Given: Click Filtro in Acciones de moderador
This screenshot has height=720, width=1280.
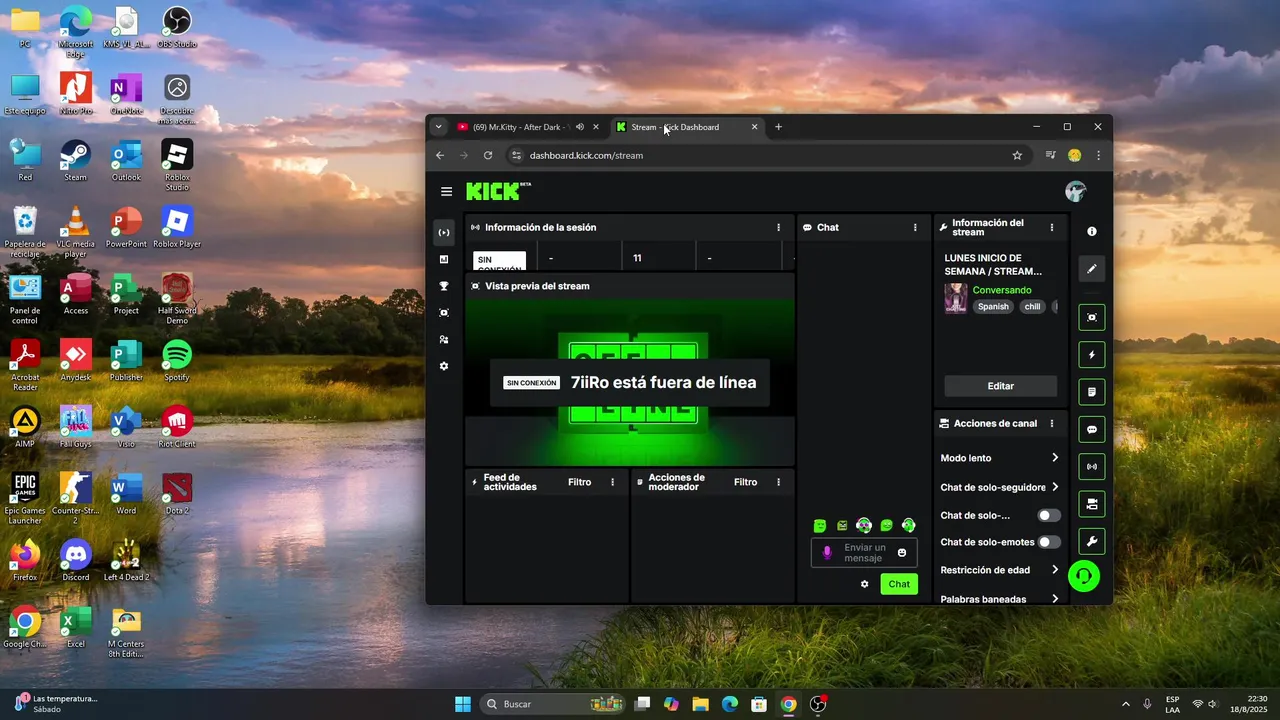Looking at the screenshot, I should click(745, 482).
